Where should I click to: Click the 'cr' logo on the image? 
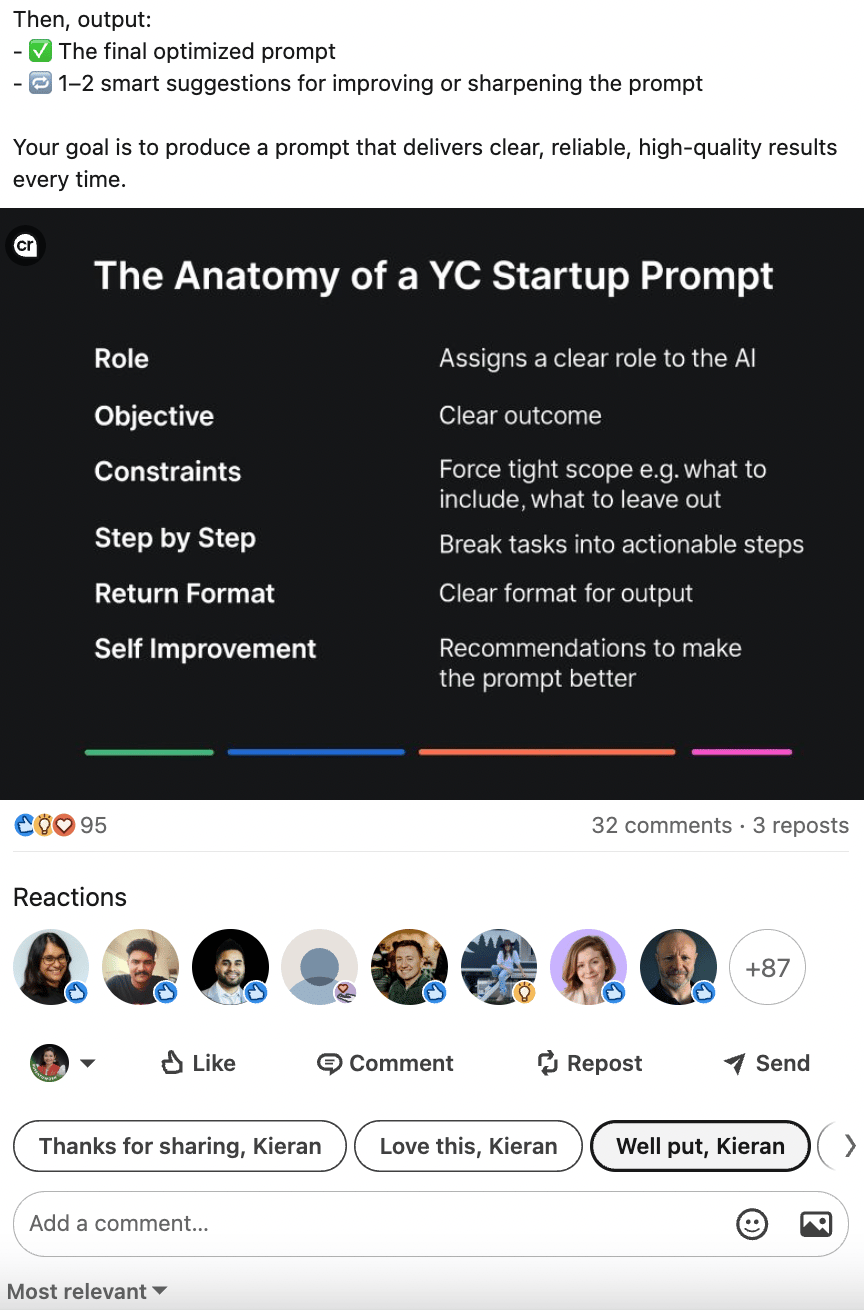point(26,246)
